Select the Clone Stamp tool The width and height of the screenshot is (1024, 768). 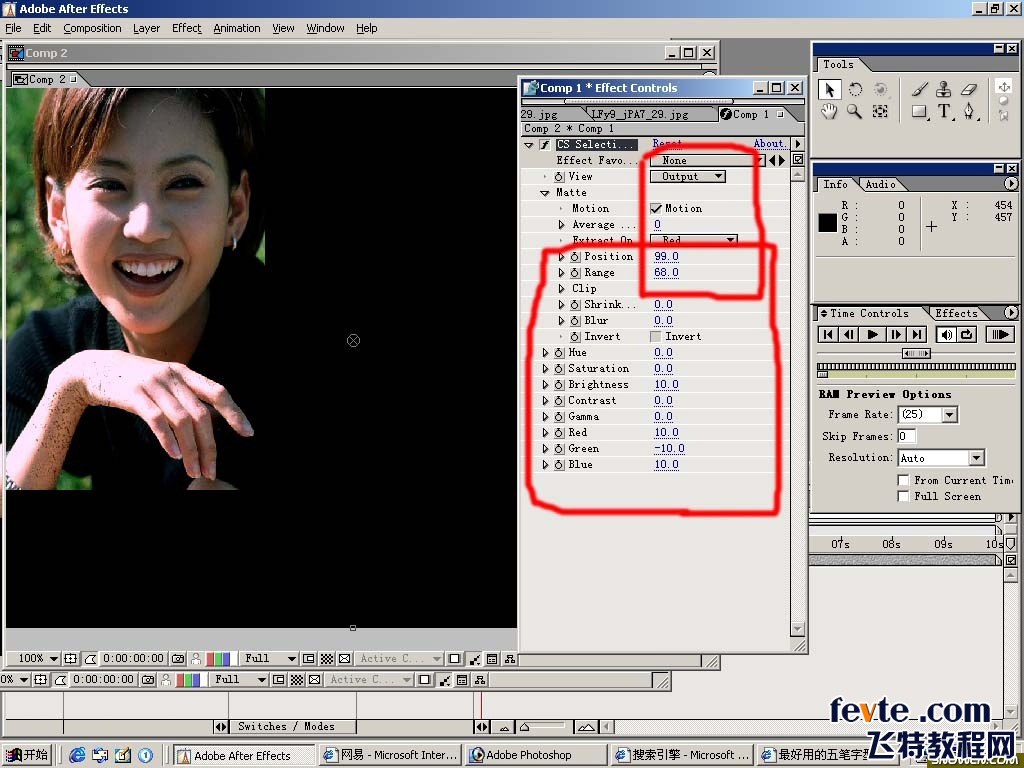[944, 90]
